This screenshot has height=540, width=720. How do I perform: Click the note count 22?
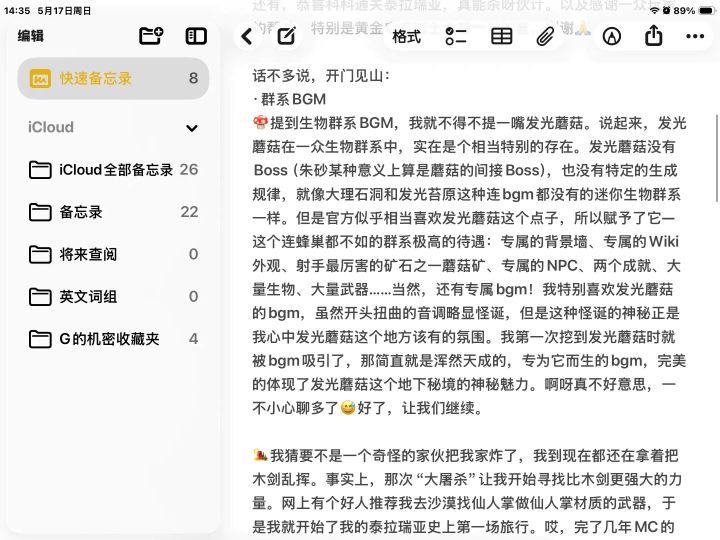189,212
